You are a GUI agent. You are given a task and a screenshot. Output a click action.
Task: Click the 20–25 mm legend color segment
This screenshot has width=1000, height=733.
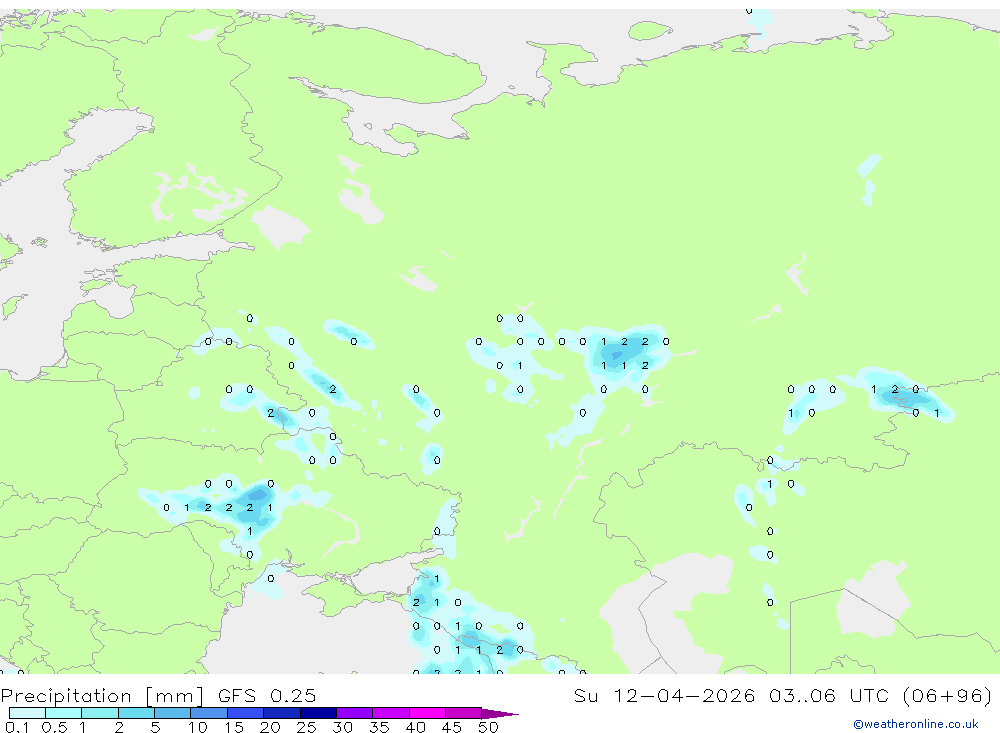(x=282, y=713)
